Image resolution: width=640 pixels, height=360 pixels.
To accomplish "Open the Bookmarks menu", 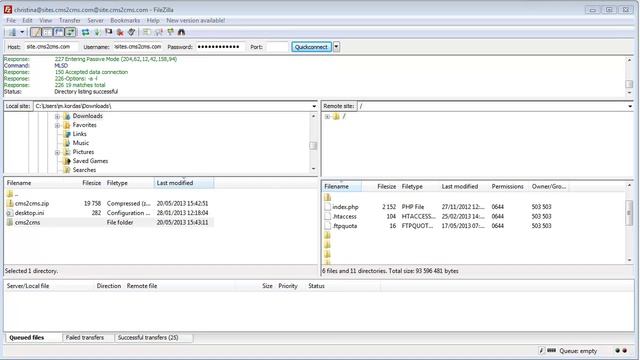I will pos(125,20).
